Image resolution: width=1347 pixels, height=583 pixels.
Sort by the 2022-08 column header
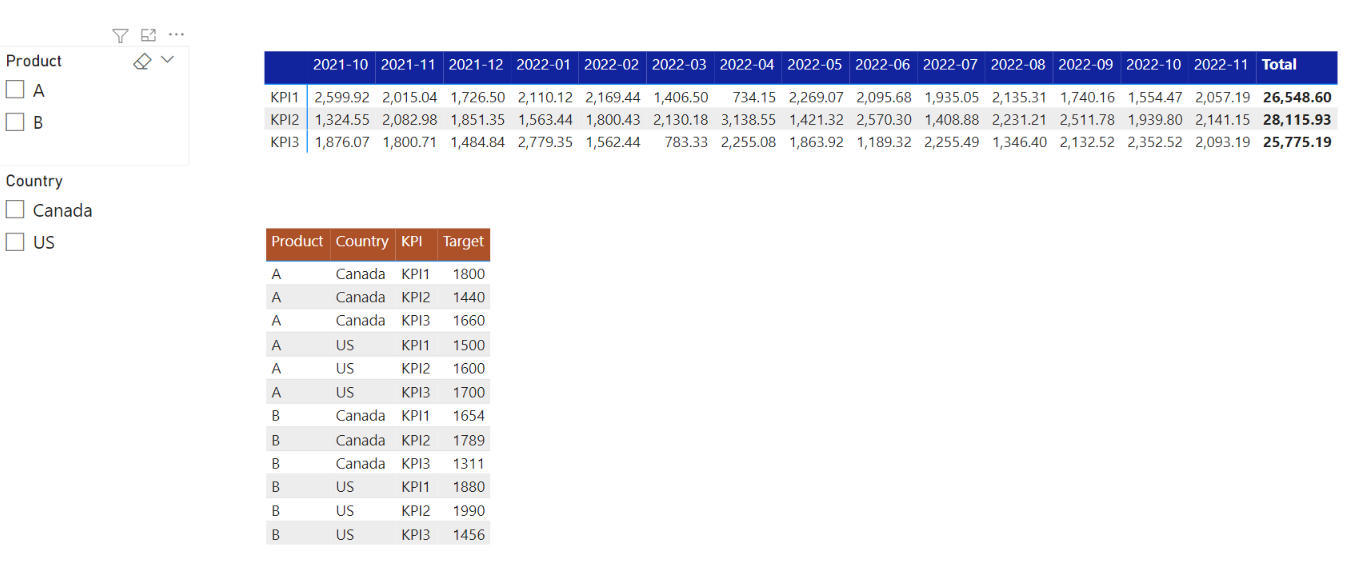1018,65
